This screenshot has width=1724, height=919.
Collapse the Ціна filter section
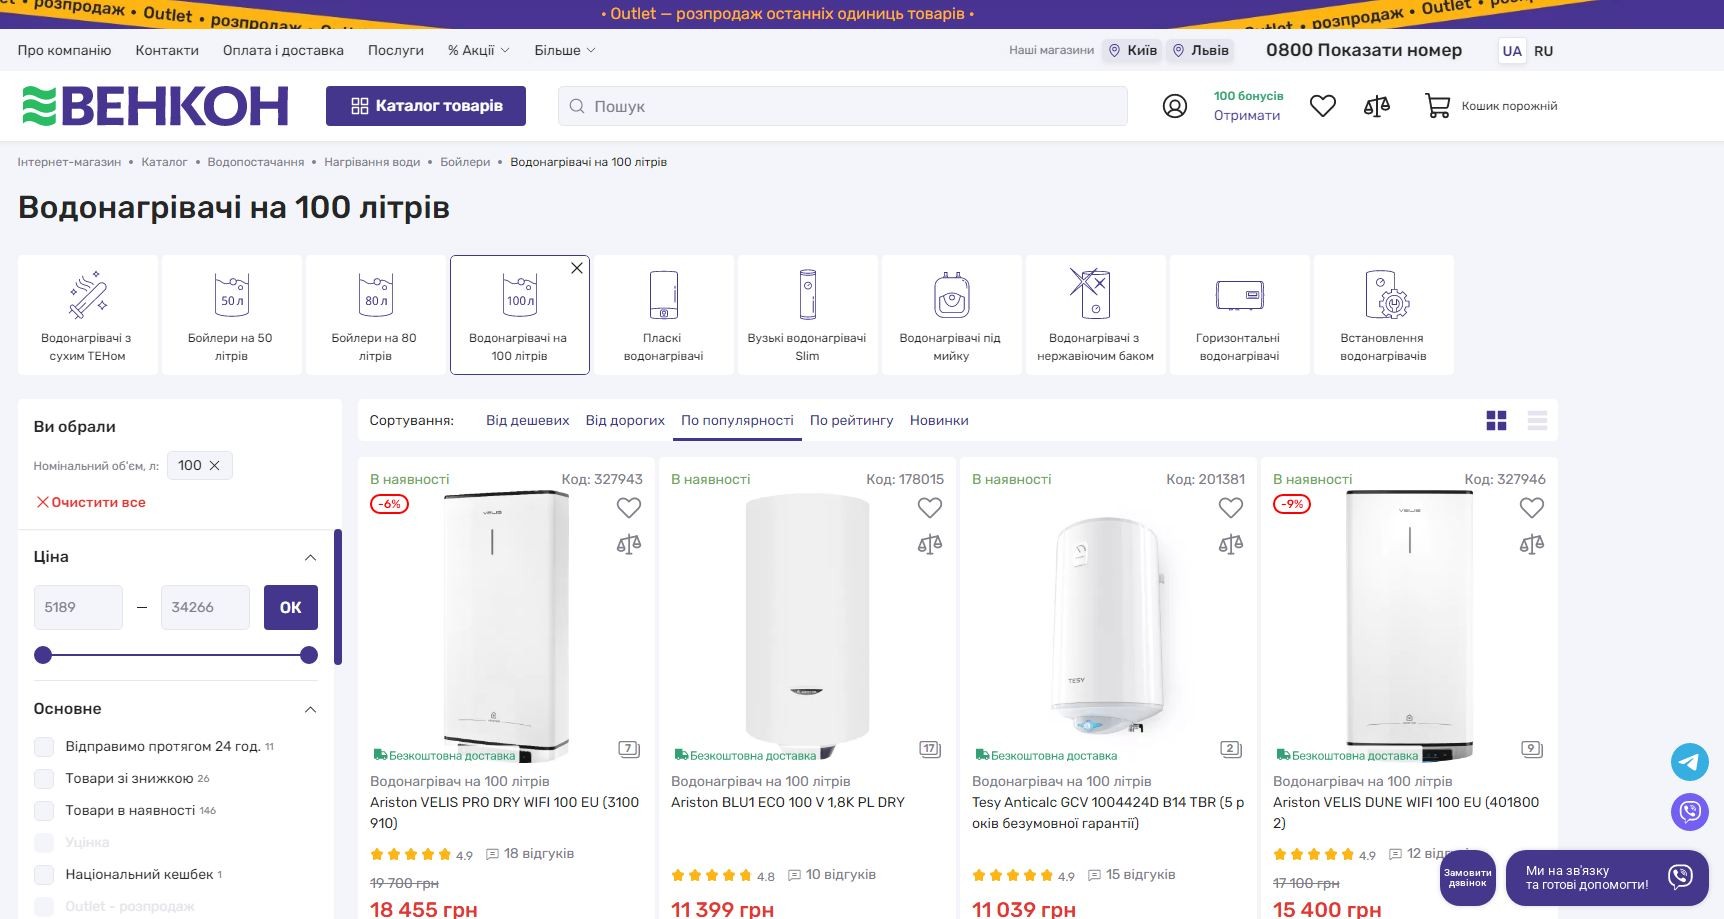310,558
